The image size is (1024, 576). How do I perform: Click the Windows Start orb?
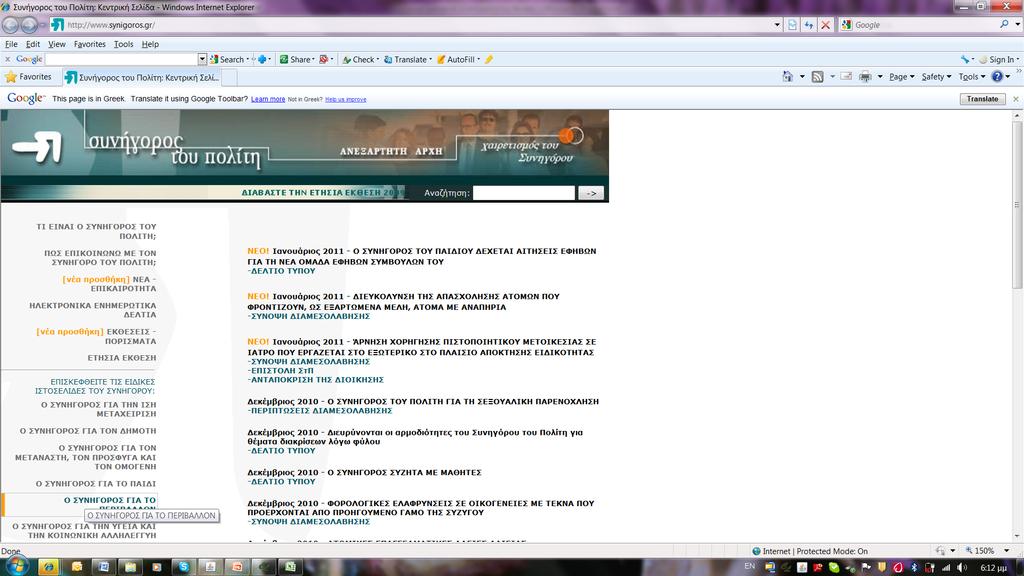tap(16, 566)
